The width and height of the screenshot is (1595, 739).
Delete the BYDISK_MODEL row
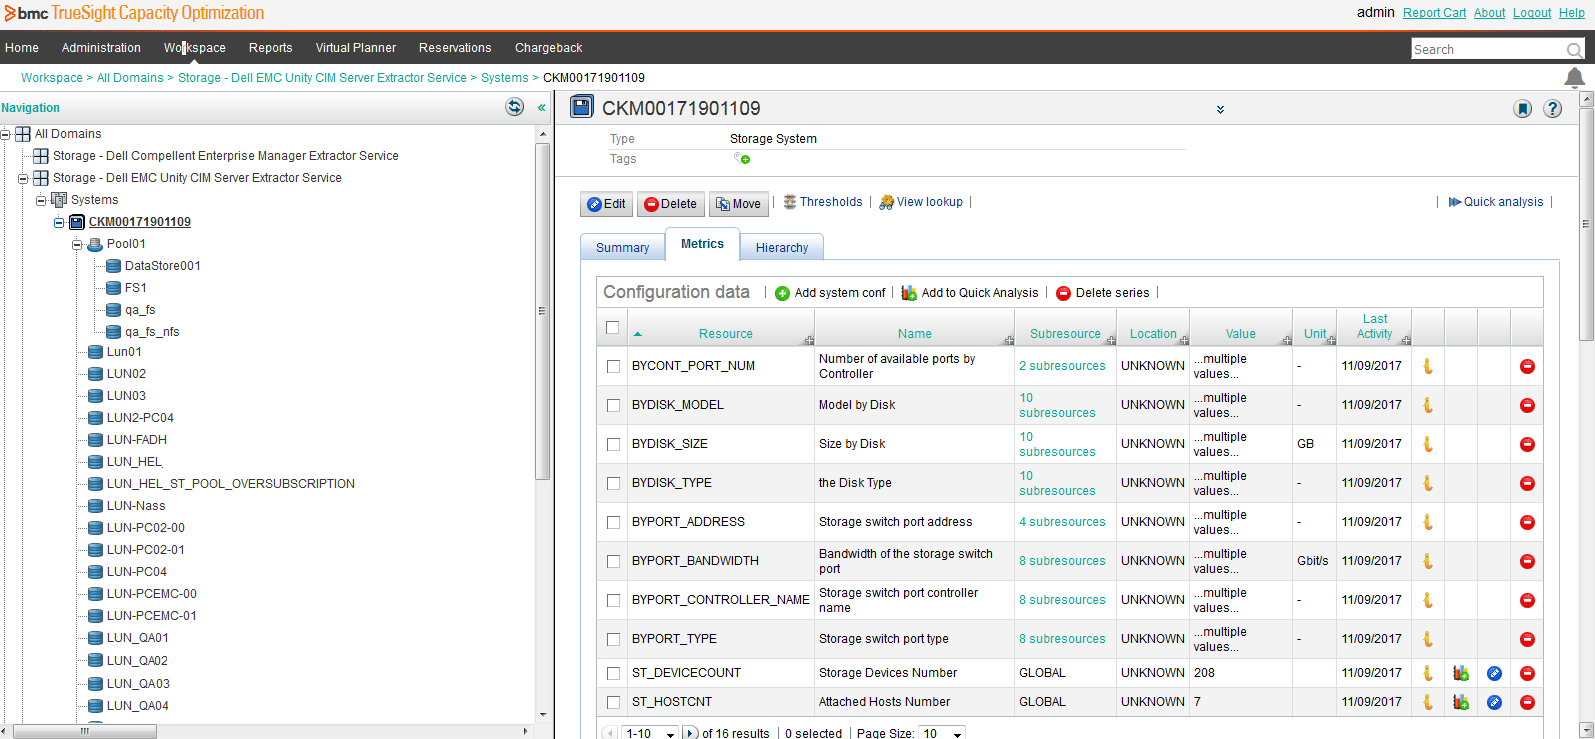pyautogui.click(x=1527, y=405)
